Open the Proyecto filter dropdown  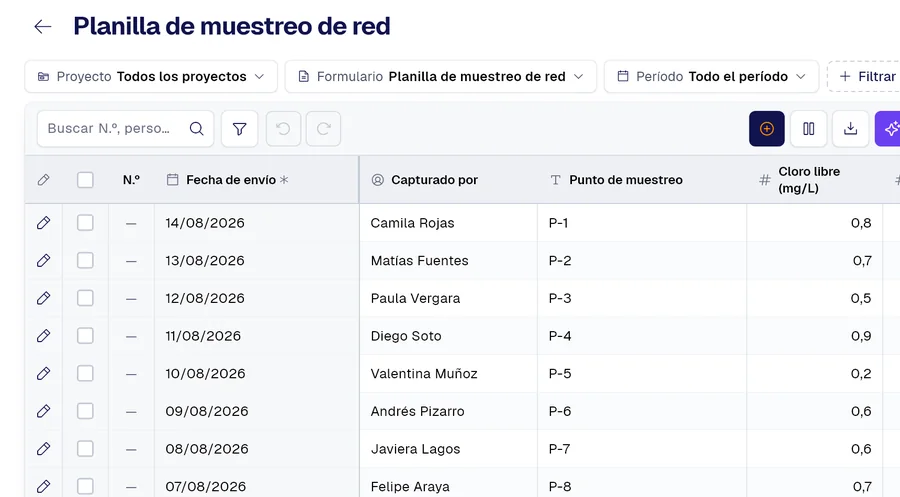151,76
